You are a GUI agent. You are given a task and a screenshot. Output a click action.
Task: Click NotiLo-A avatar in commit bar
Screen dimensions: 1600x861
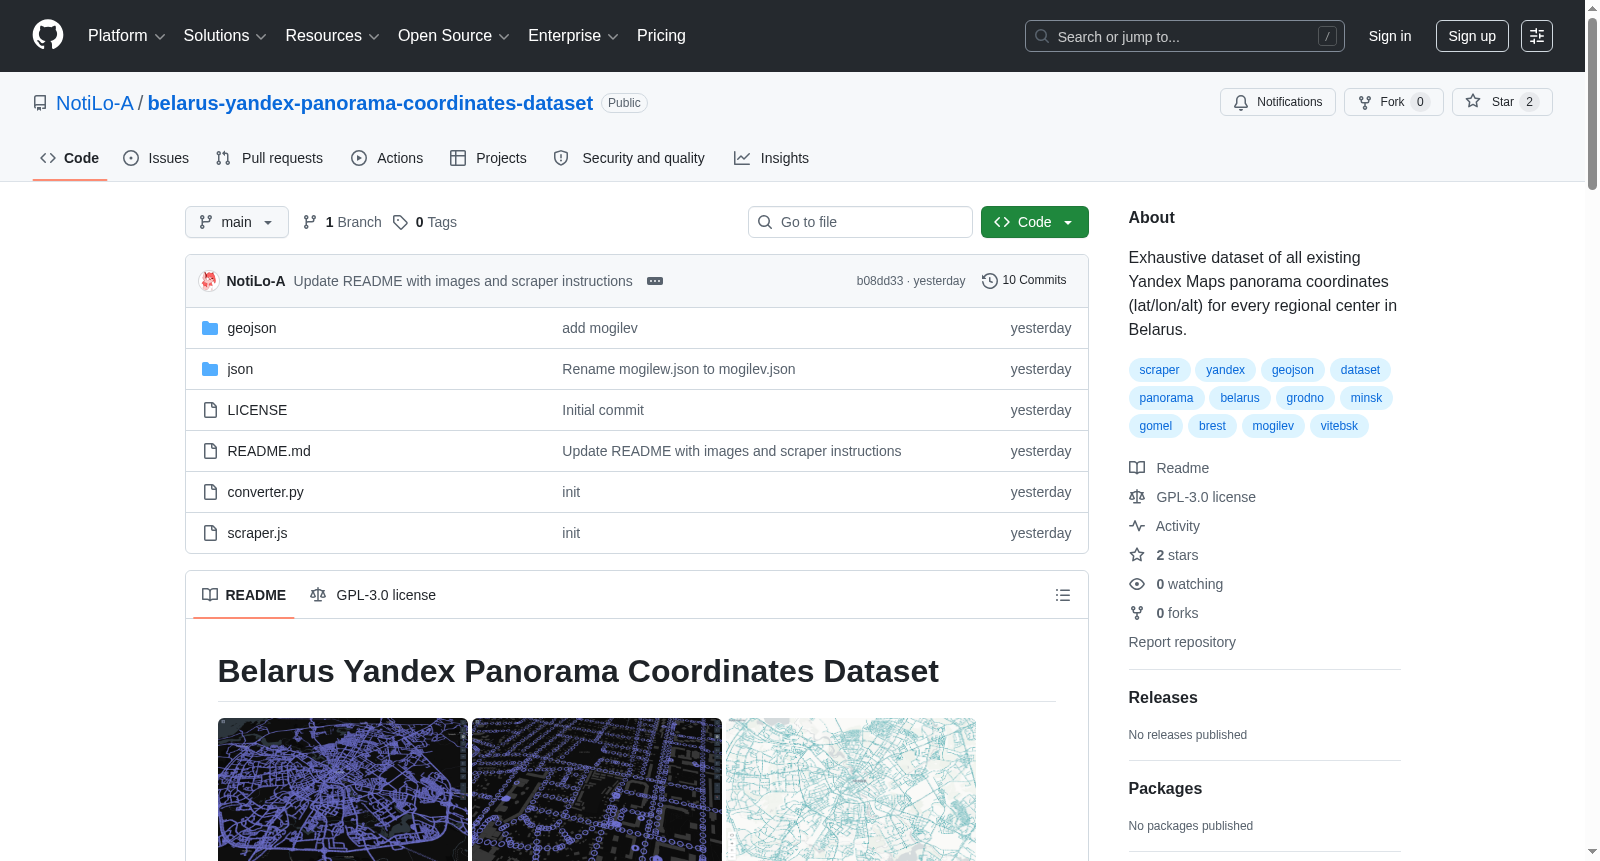pos(209,281)
